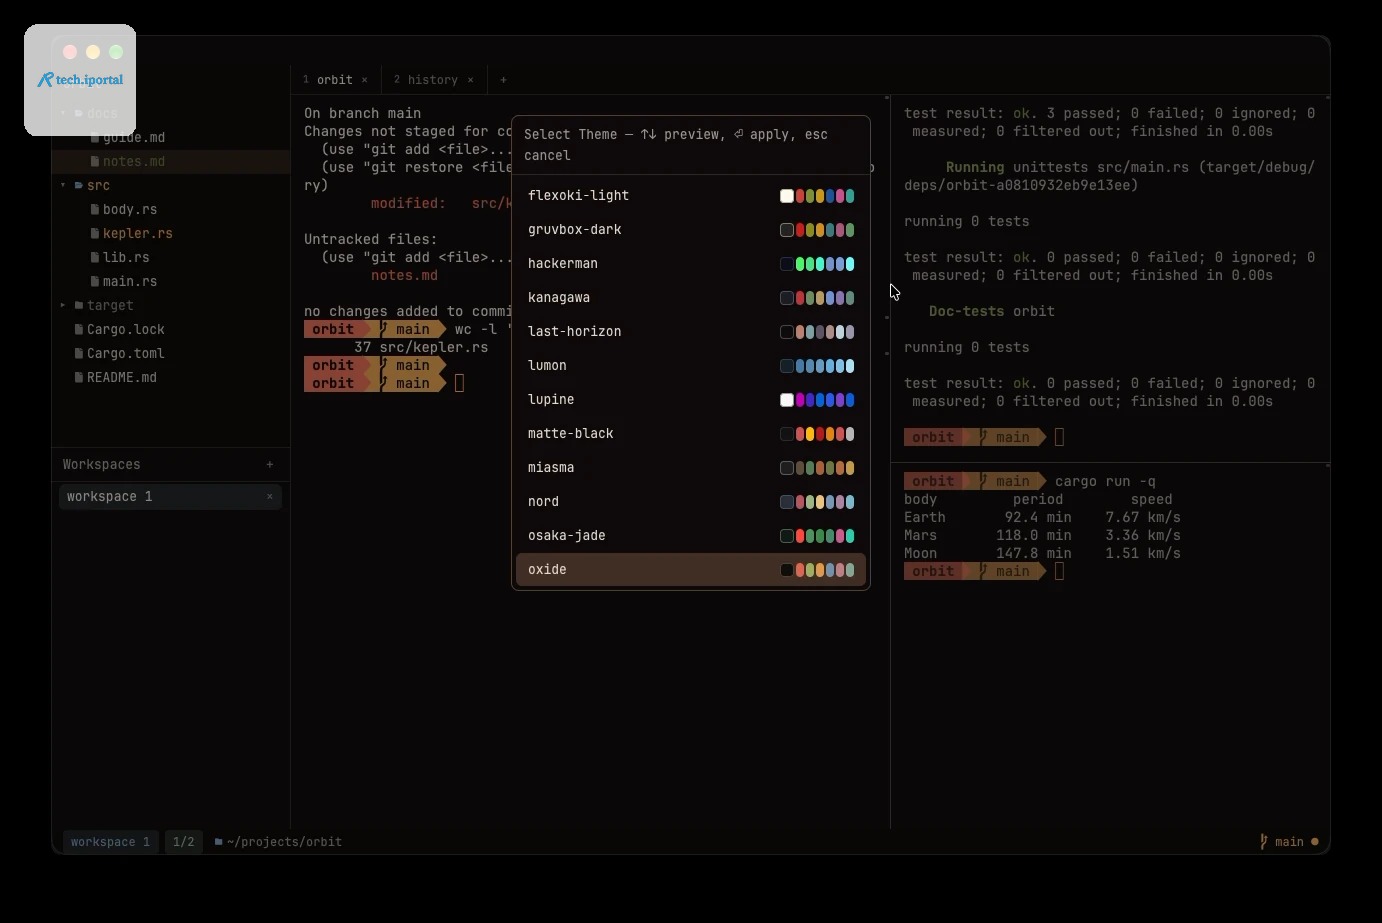Screen dimensions: 1382x923
Task: Click the flexoki-light color palette swatches
Action: (817, 196)
